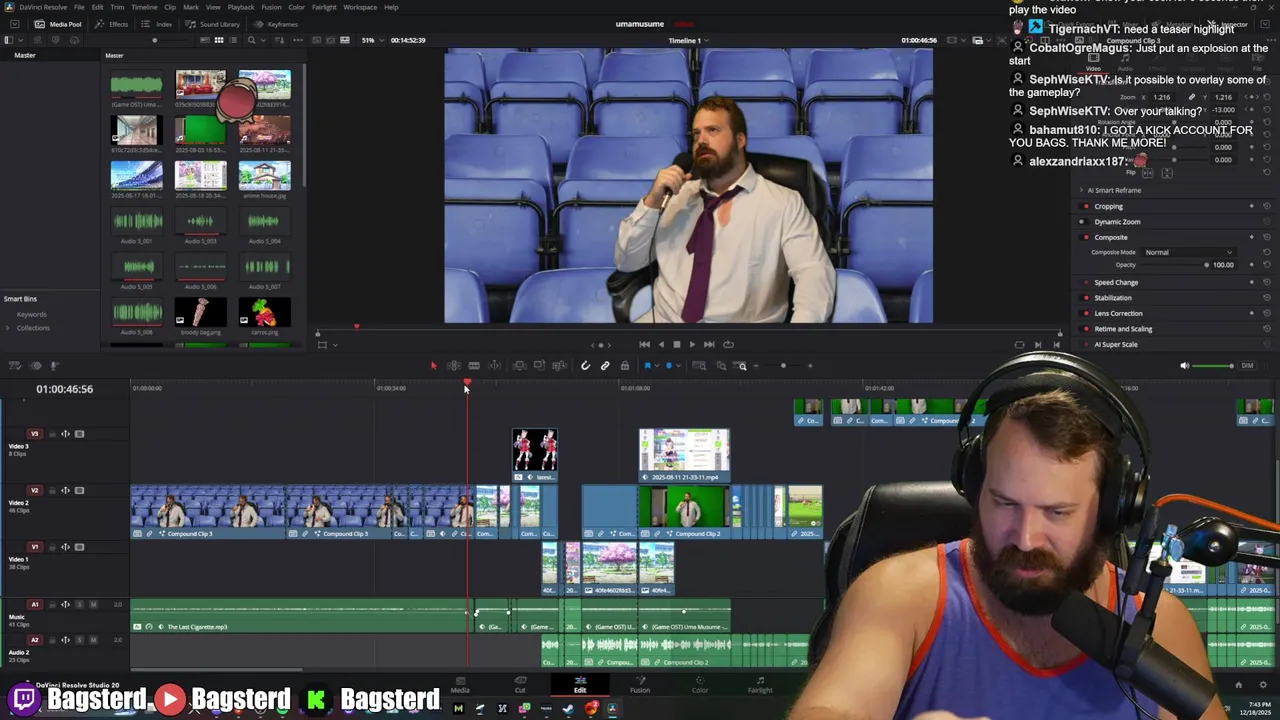The image size is (1280, 720).
Task: Open Composite Mode Normal dropdown
Action: pos(1188,253)
